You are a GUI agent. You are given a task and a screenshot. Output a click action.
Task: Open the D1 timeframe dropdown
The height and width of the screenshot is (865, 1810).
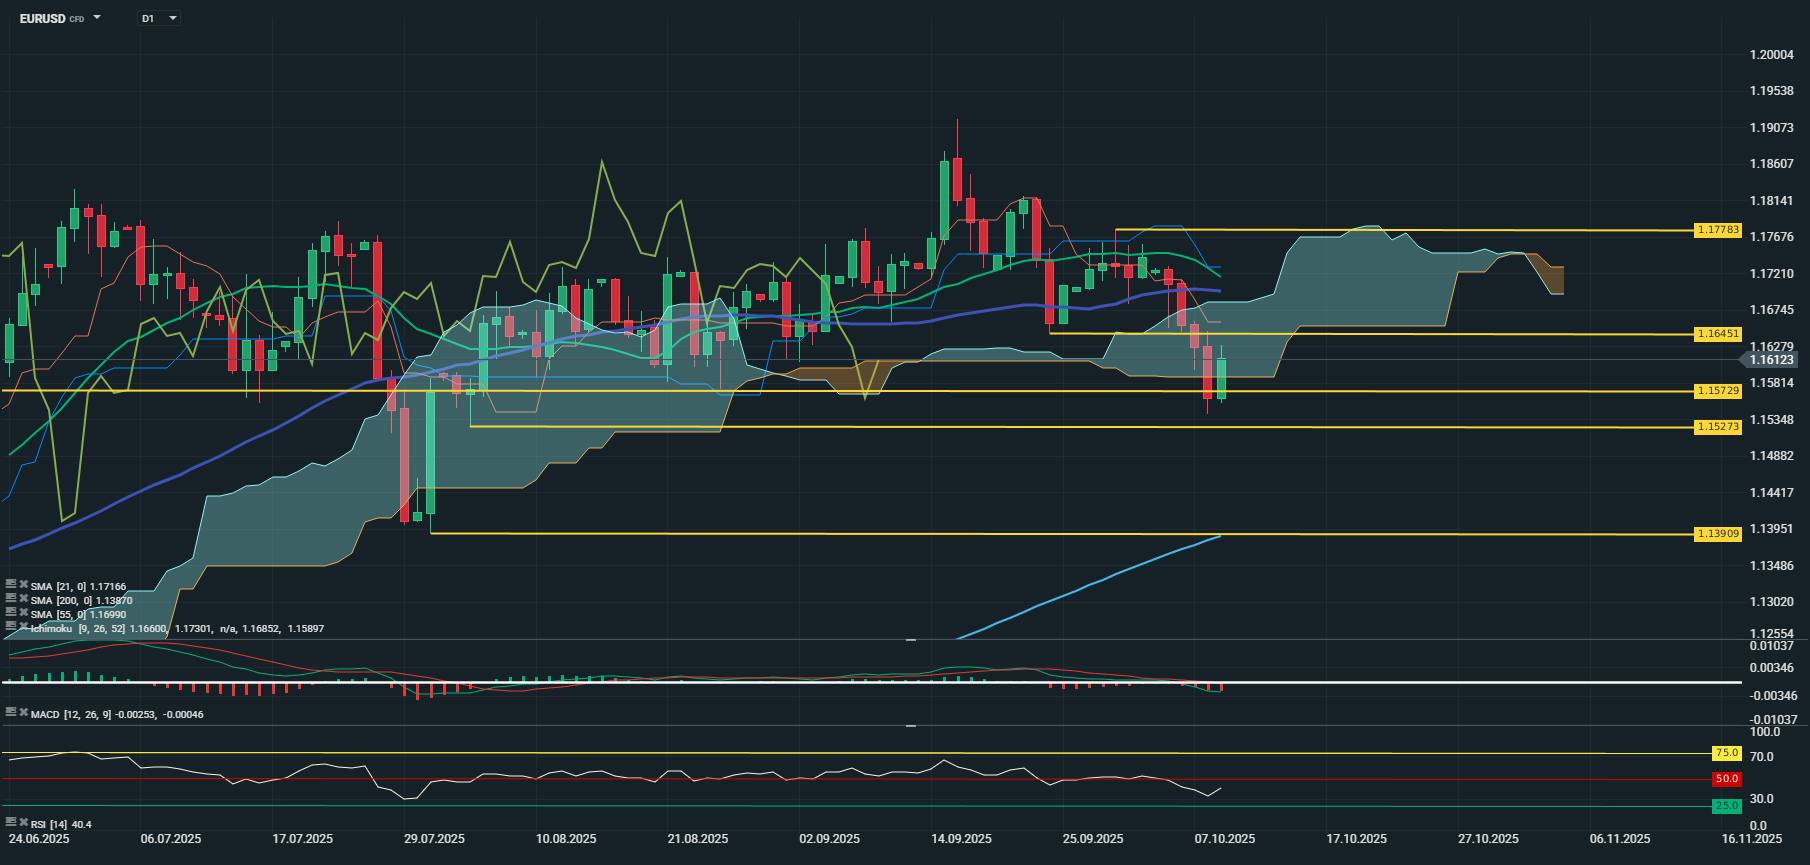coord(173,18)
